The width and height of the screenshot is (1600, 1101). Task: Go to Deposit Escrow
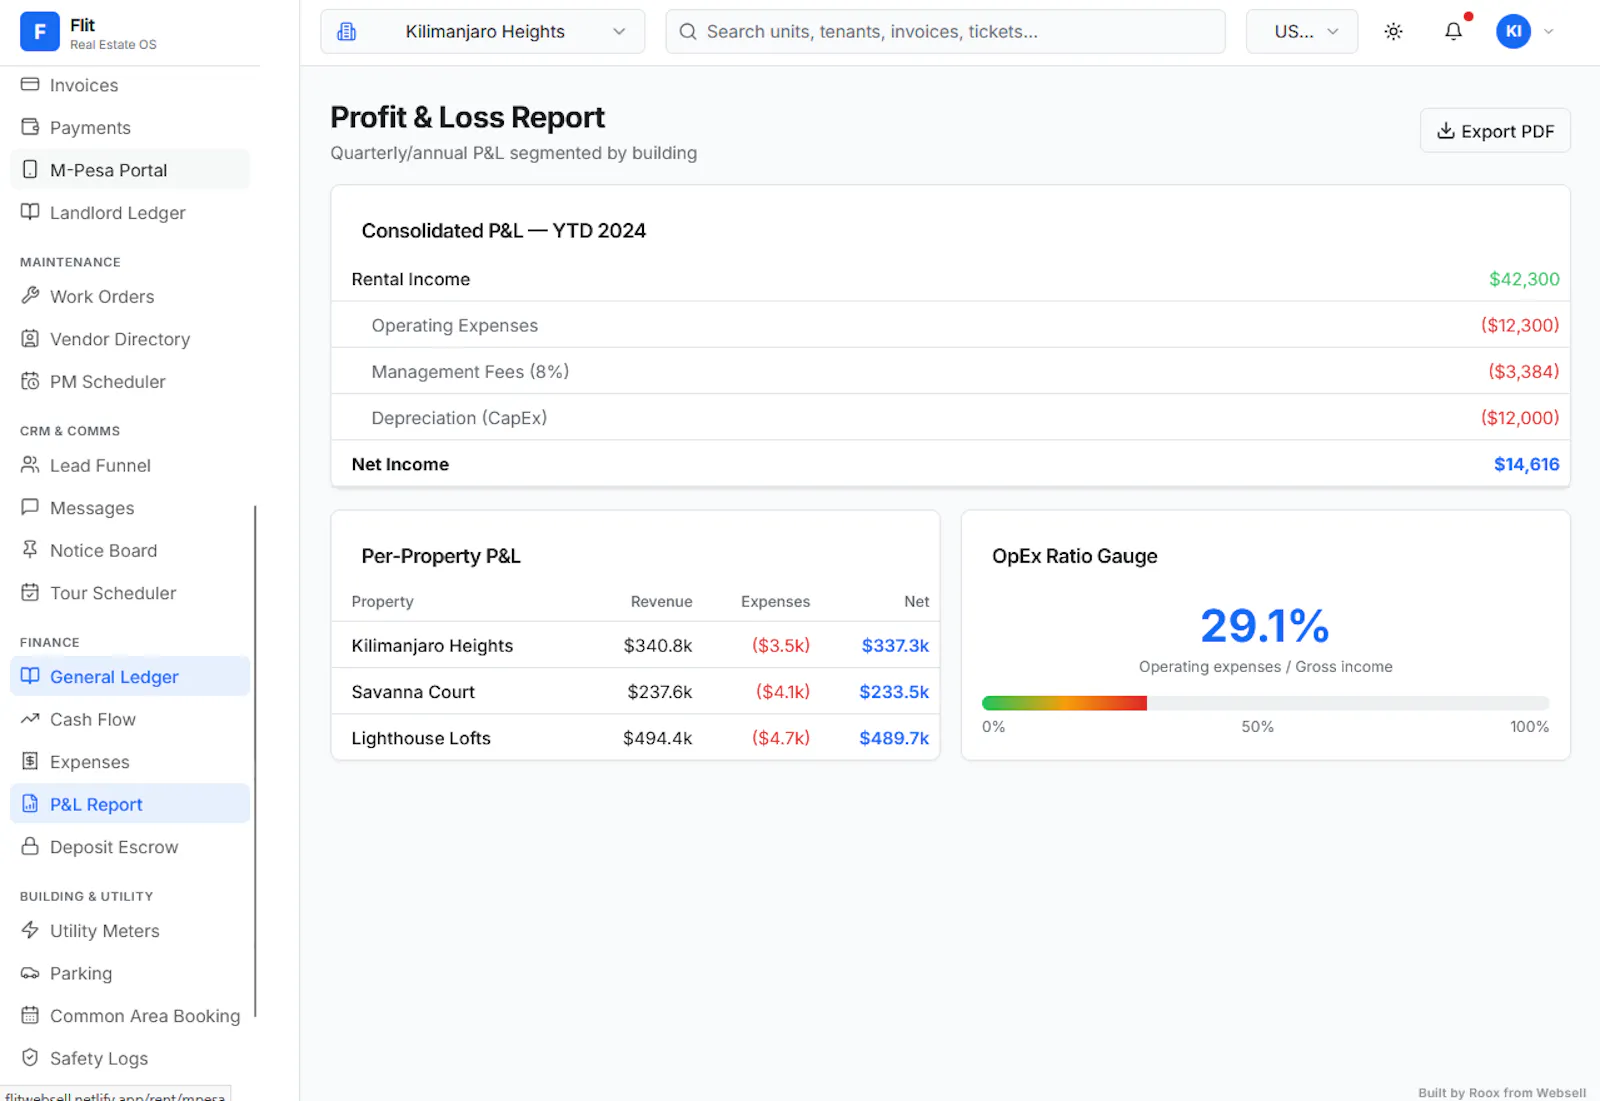[x=130, y=846]
